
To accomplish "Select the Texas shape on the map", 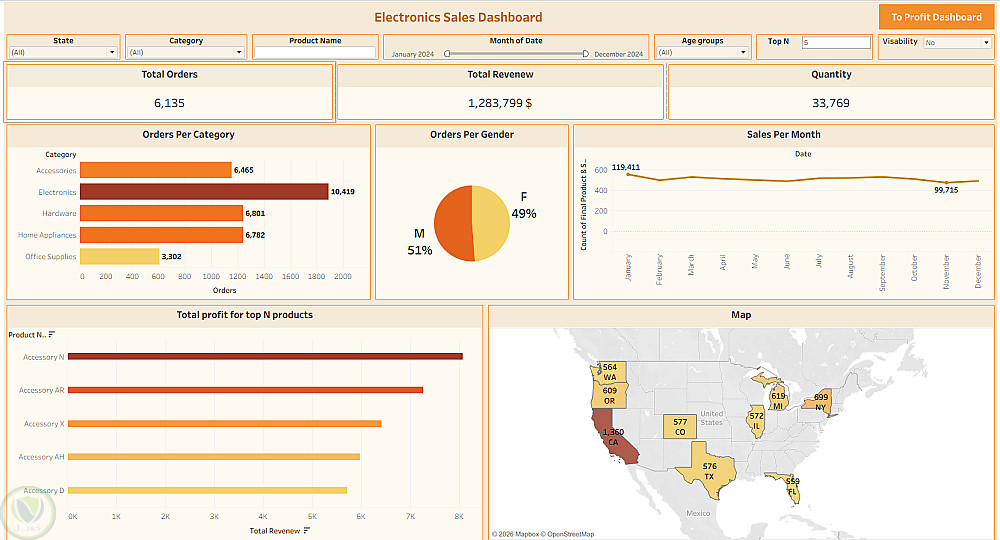I will coord(707,471).
